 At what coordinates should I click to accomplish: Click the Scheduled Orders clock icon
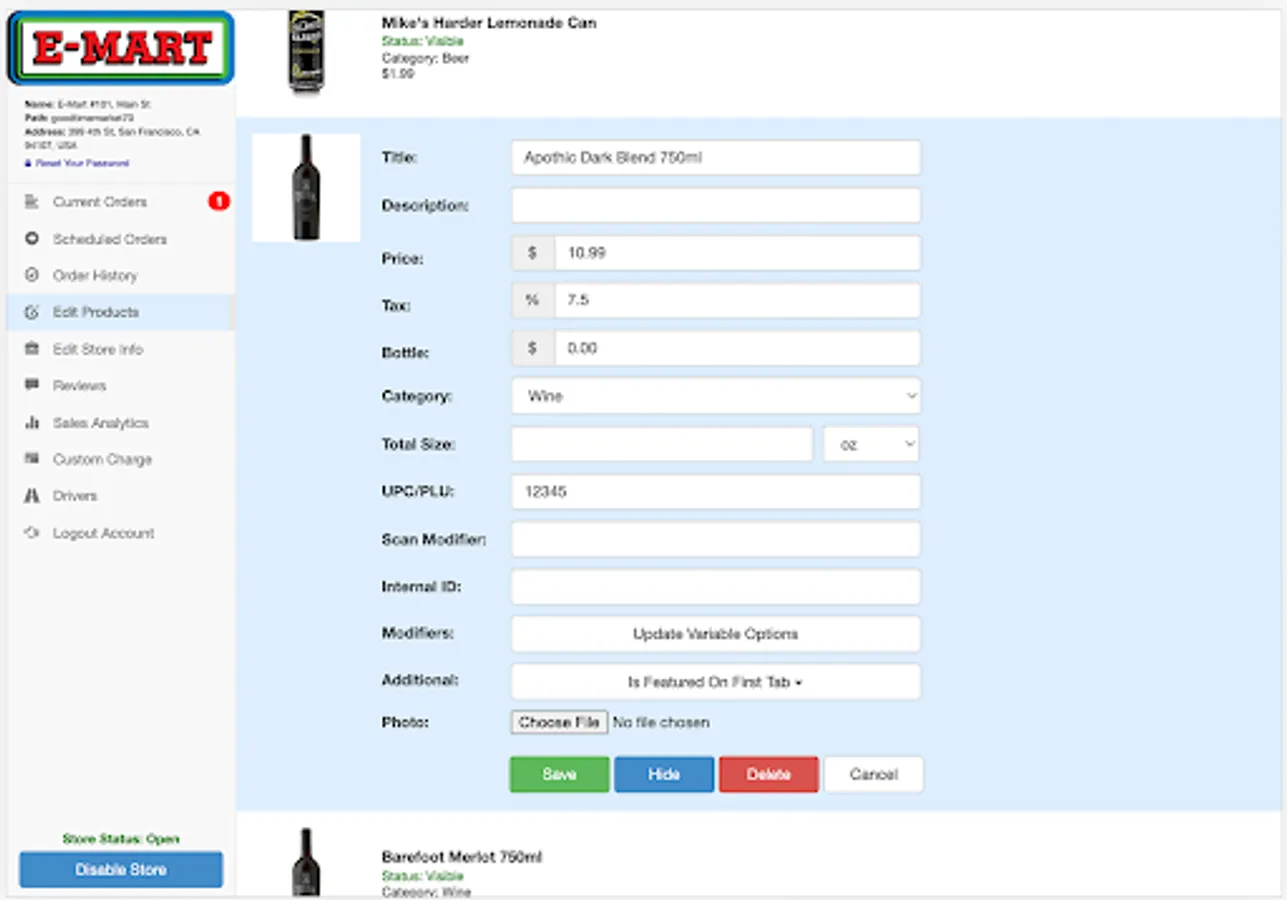(31, 239)
